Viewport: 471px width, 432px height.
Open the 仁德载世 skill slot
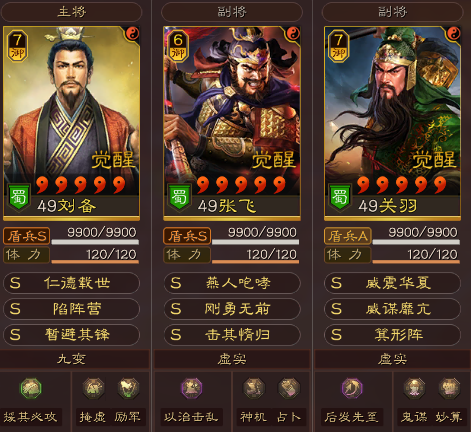(x=71, y=283)
